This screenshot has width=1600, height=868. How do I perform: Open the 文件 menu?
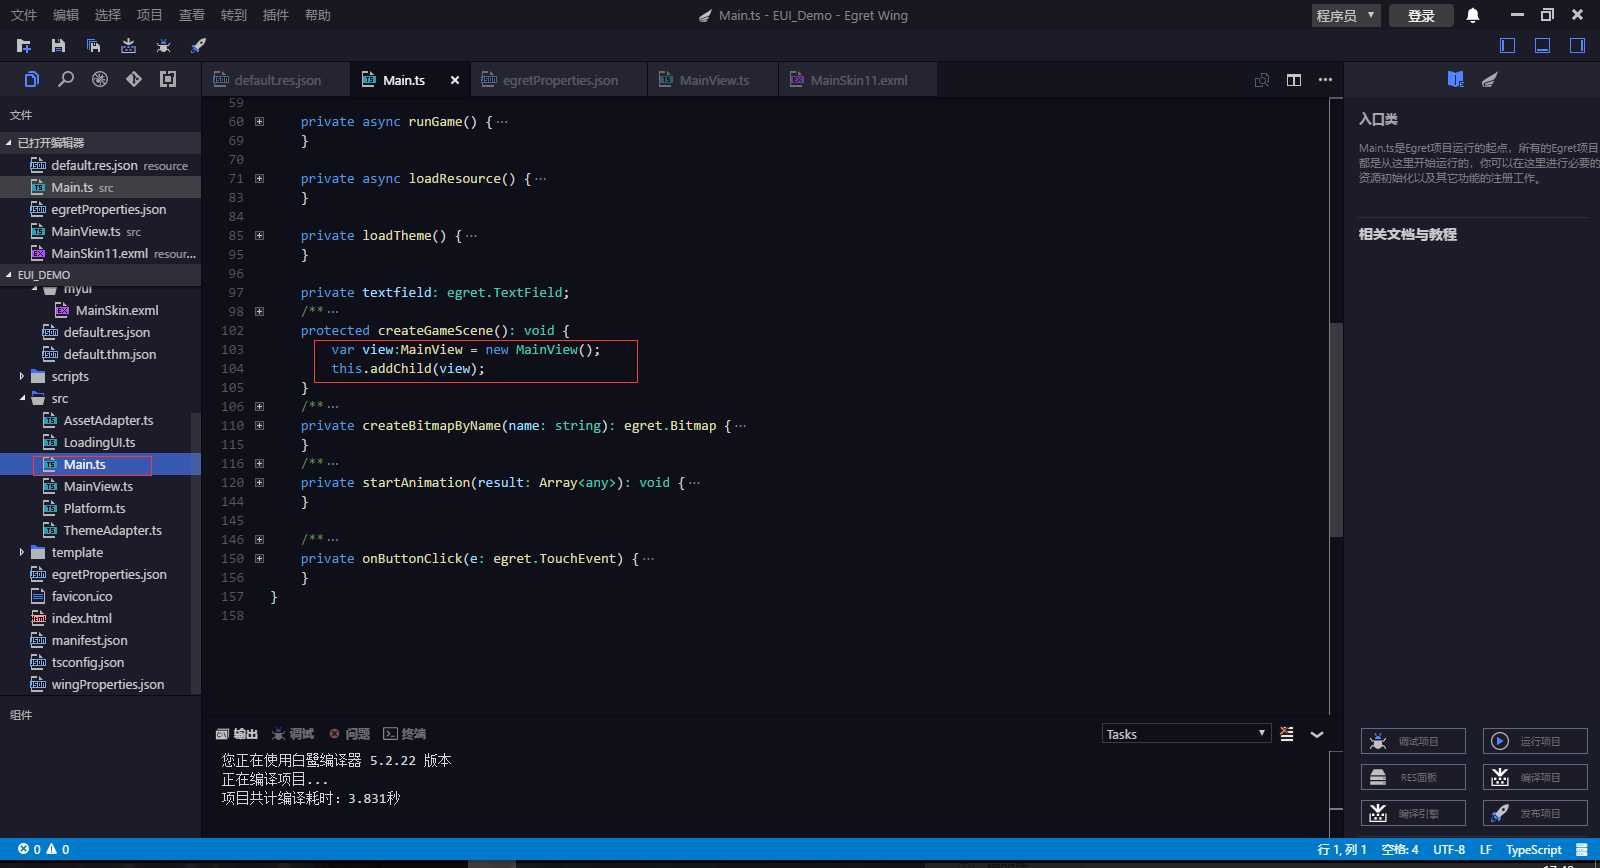coord(23,15)
